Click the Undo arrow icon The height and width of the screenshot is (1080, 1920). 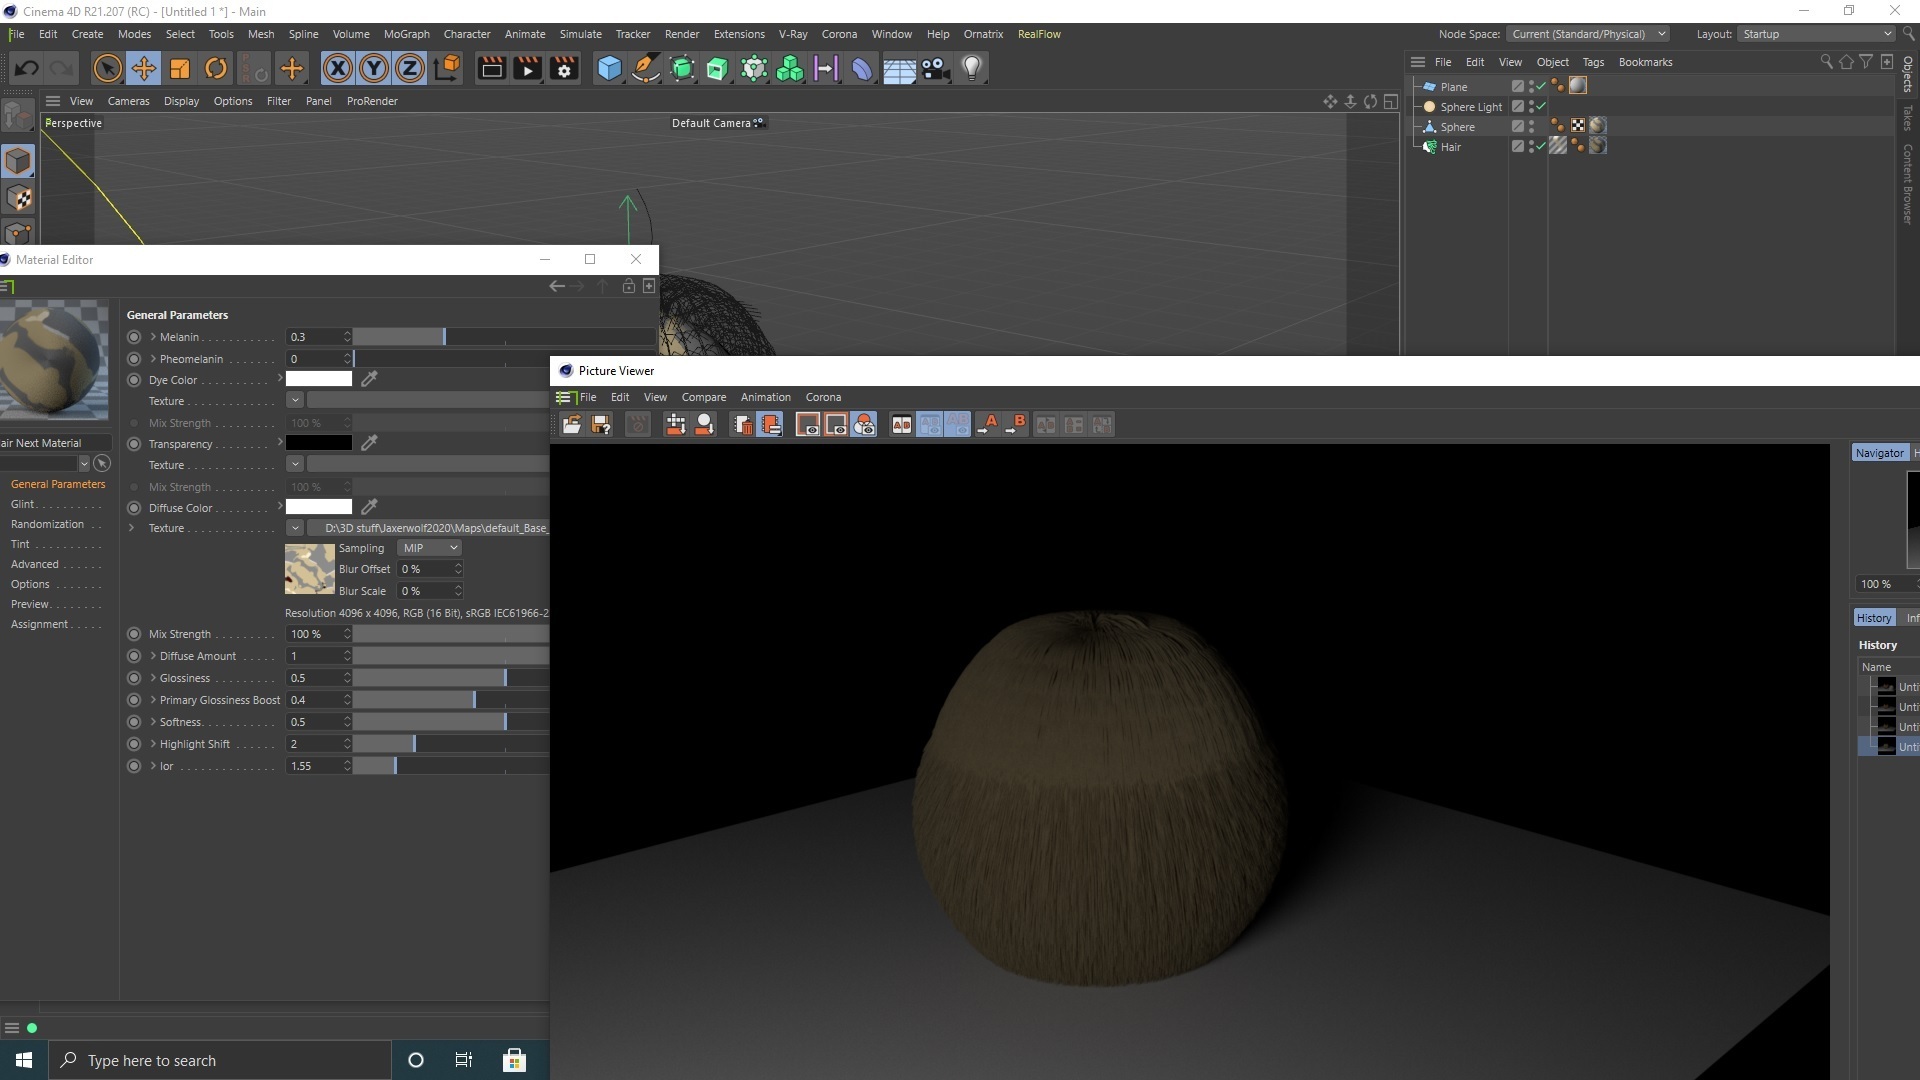coord(27,68)
